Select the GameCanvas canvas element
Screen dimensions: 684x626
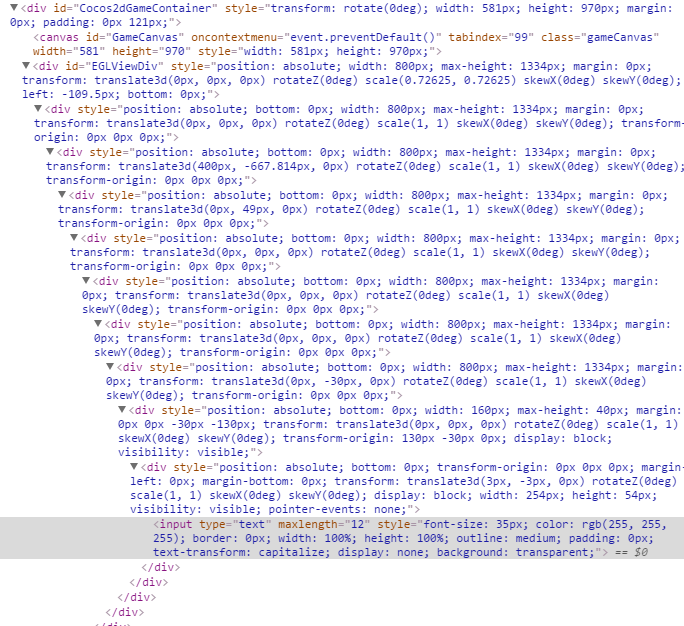(x=345, y=44)
